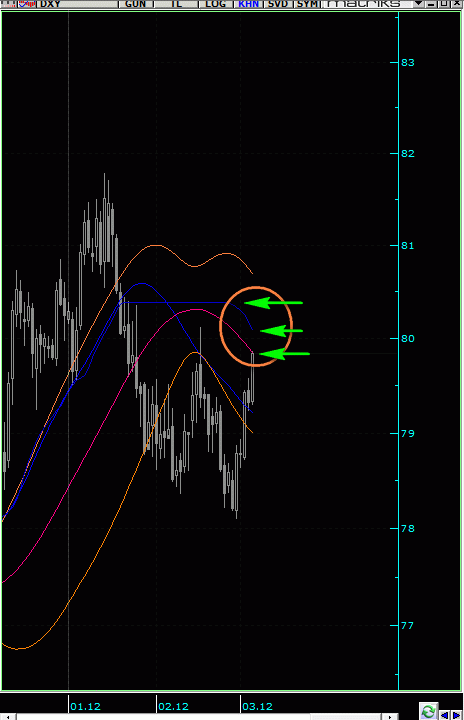
Task: Click the KHN toolbar button
Action: pos(249,4)
